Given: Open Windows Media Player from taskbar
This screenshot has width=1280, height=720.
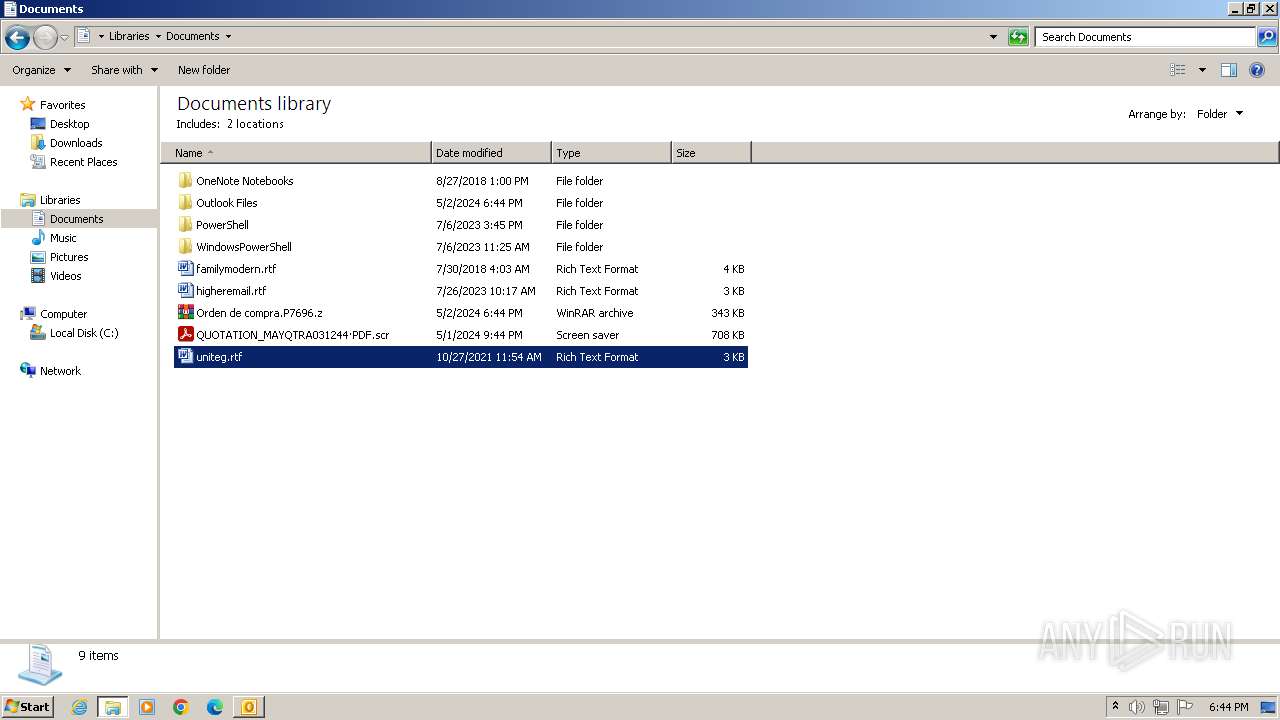Looking at the screenshot, I should pos(147,707).
